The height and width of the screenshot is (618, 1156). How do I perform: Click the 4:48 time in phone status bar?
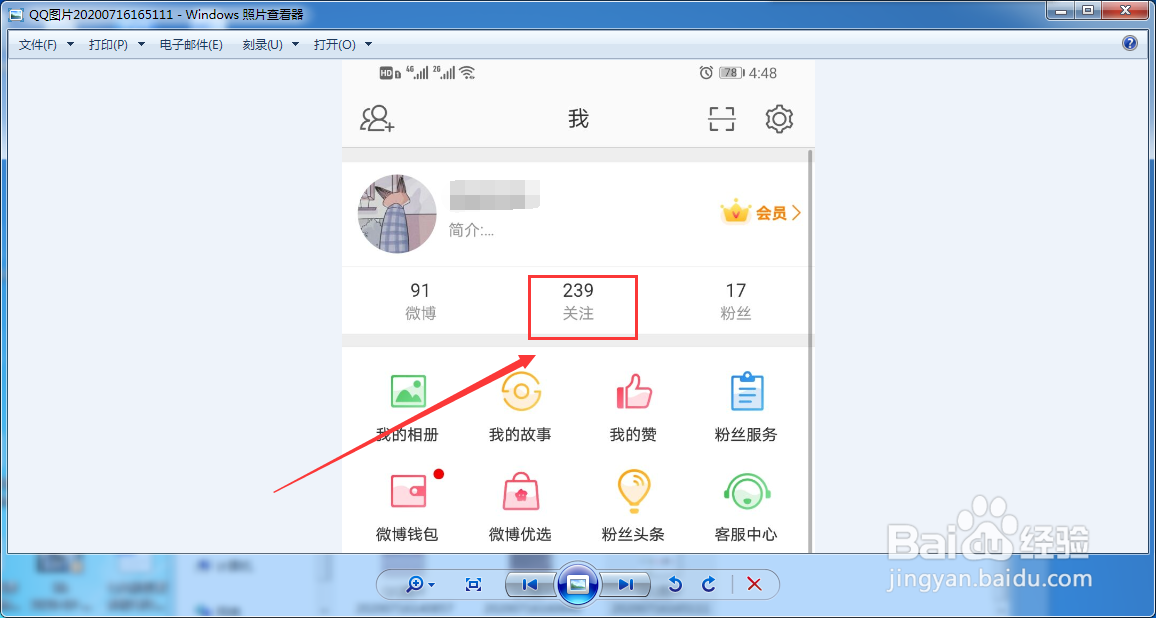tap(762, 72)
